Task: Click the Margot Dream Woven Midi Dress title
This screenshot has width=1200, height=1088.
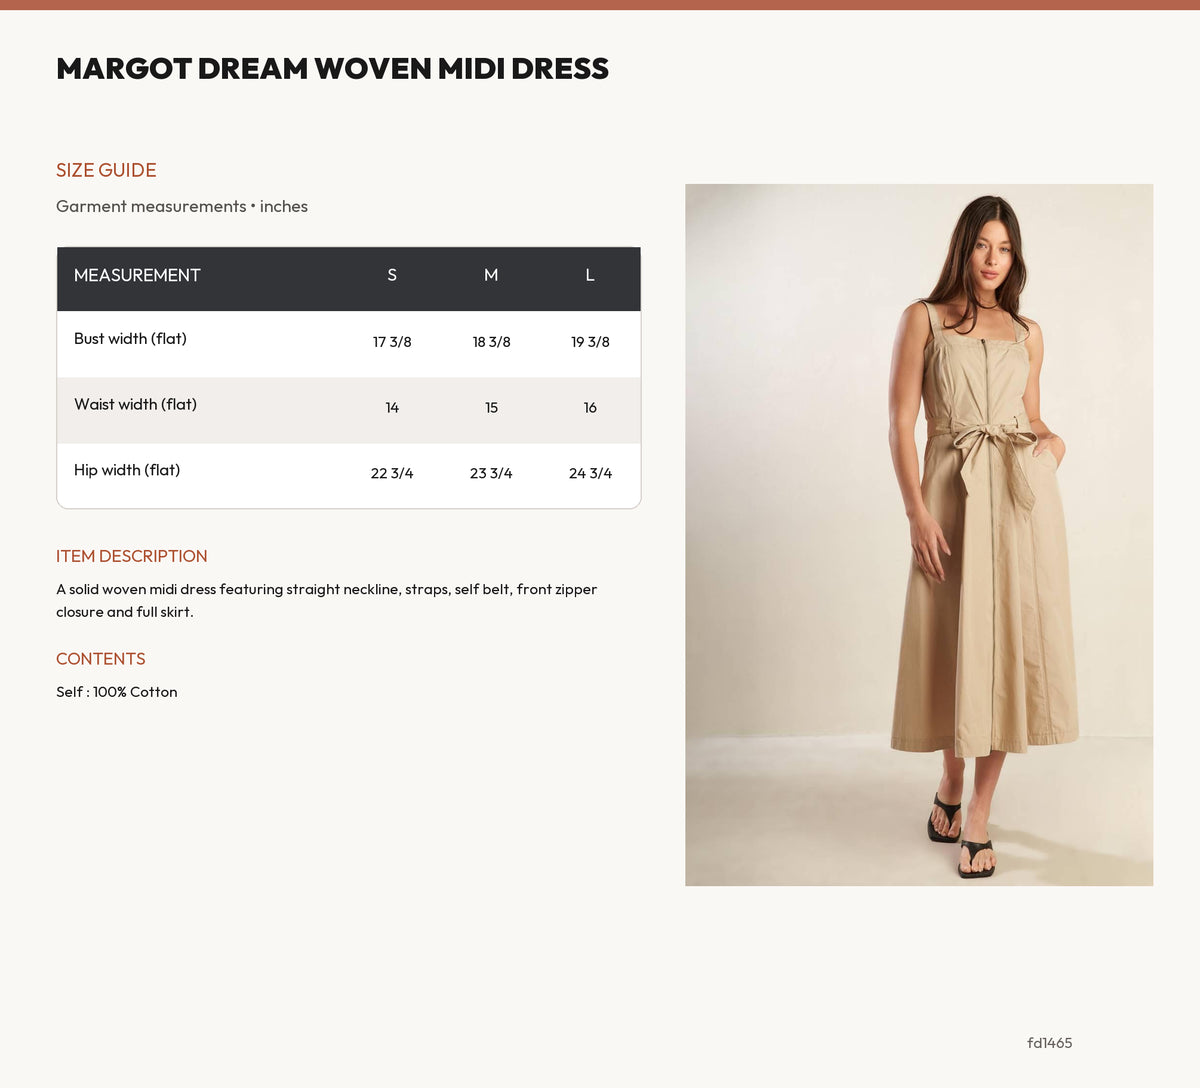Action: tap(332, 69)
